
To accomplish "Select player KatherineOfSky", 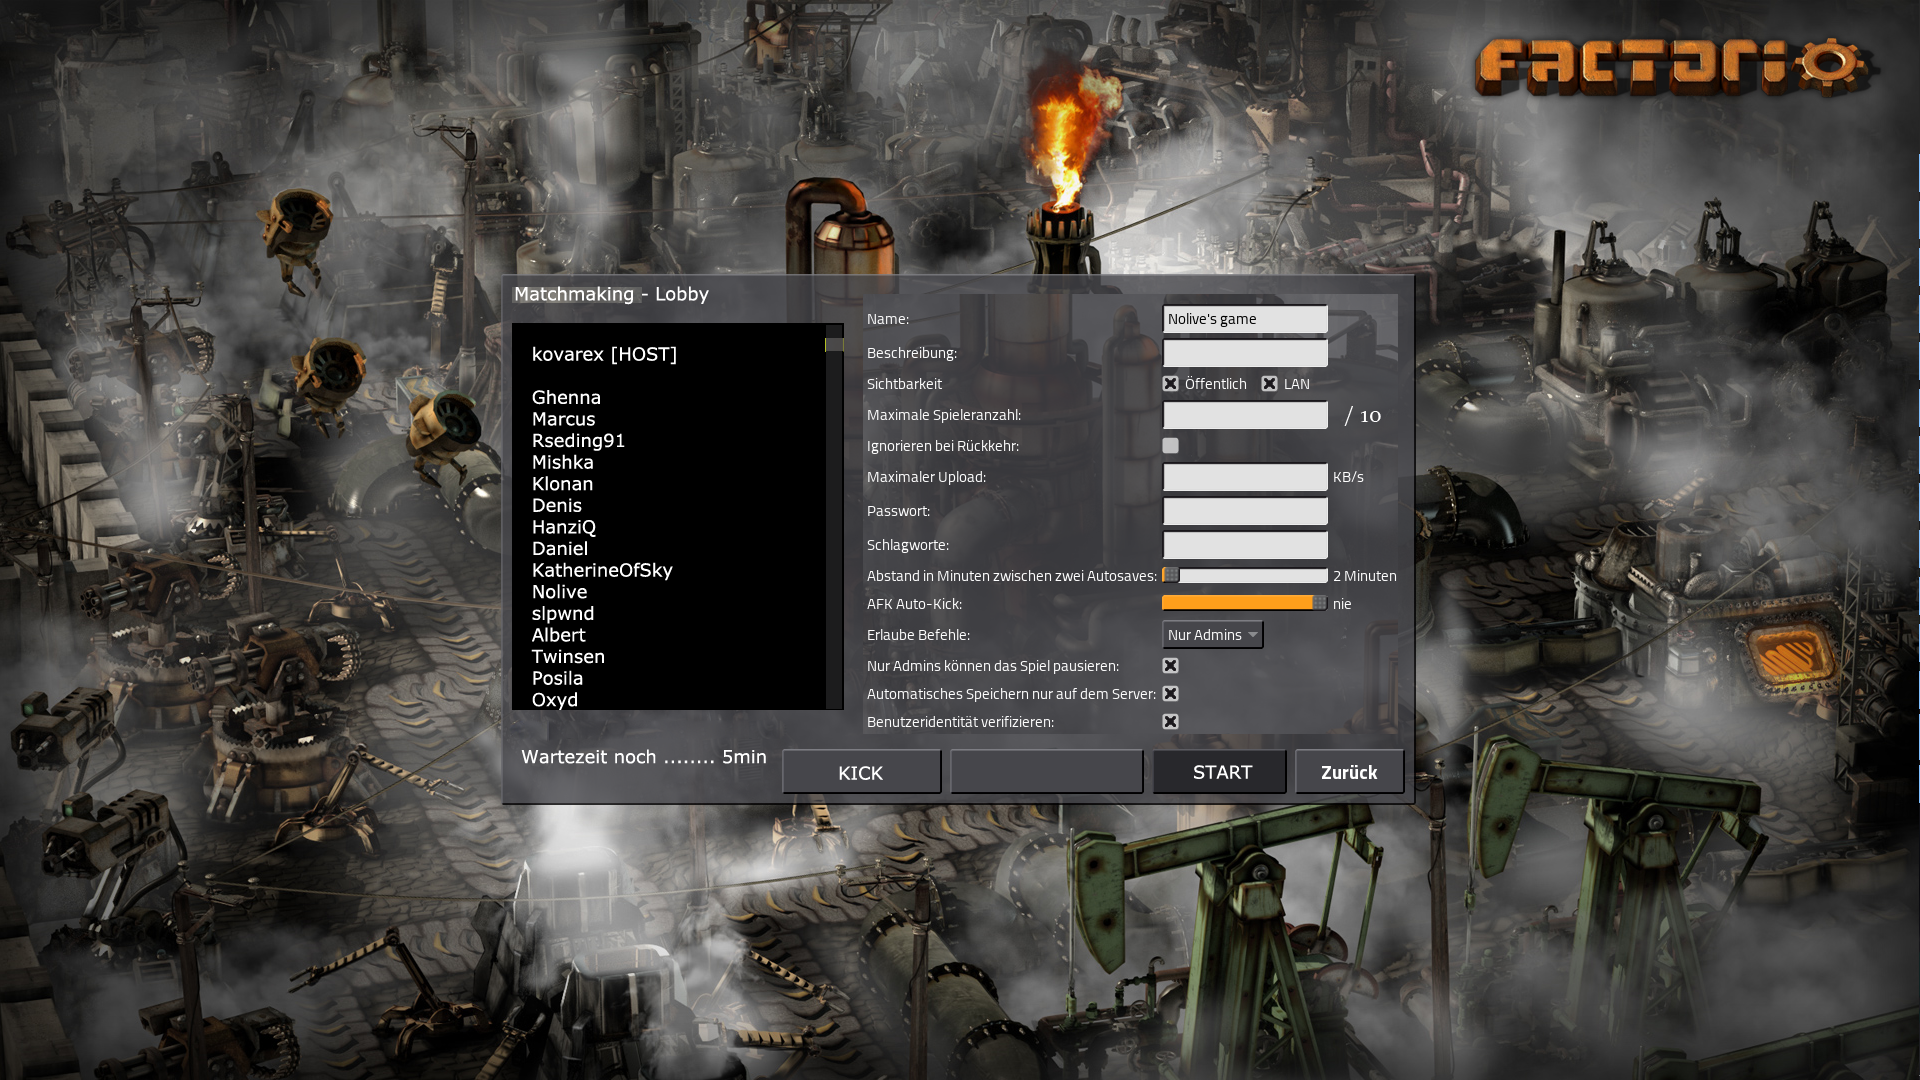I will tap(602, 570).
